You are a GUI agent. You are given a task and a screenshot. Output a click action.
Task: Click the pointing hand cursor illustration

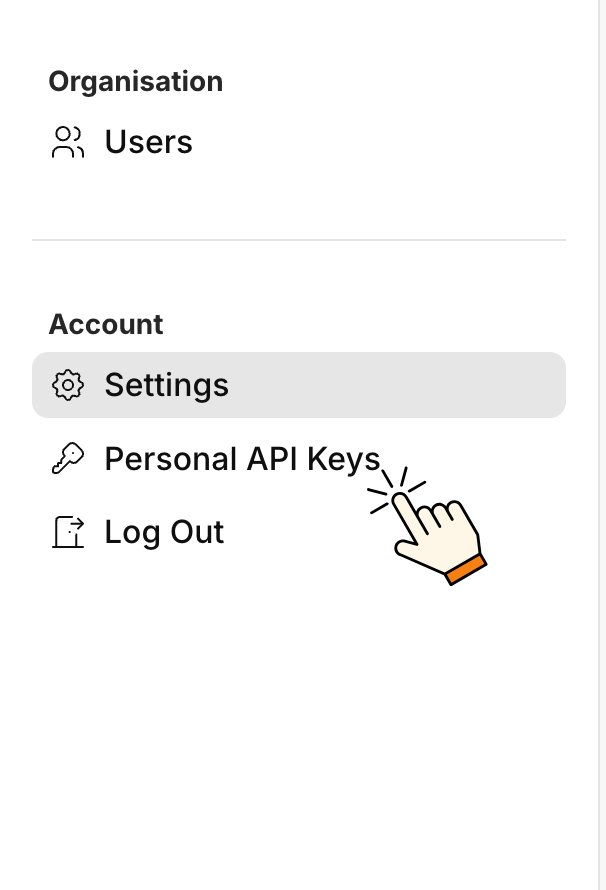click(428, 526)
